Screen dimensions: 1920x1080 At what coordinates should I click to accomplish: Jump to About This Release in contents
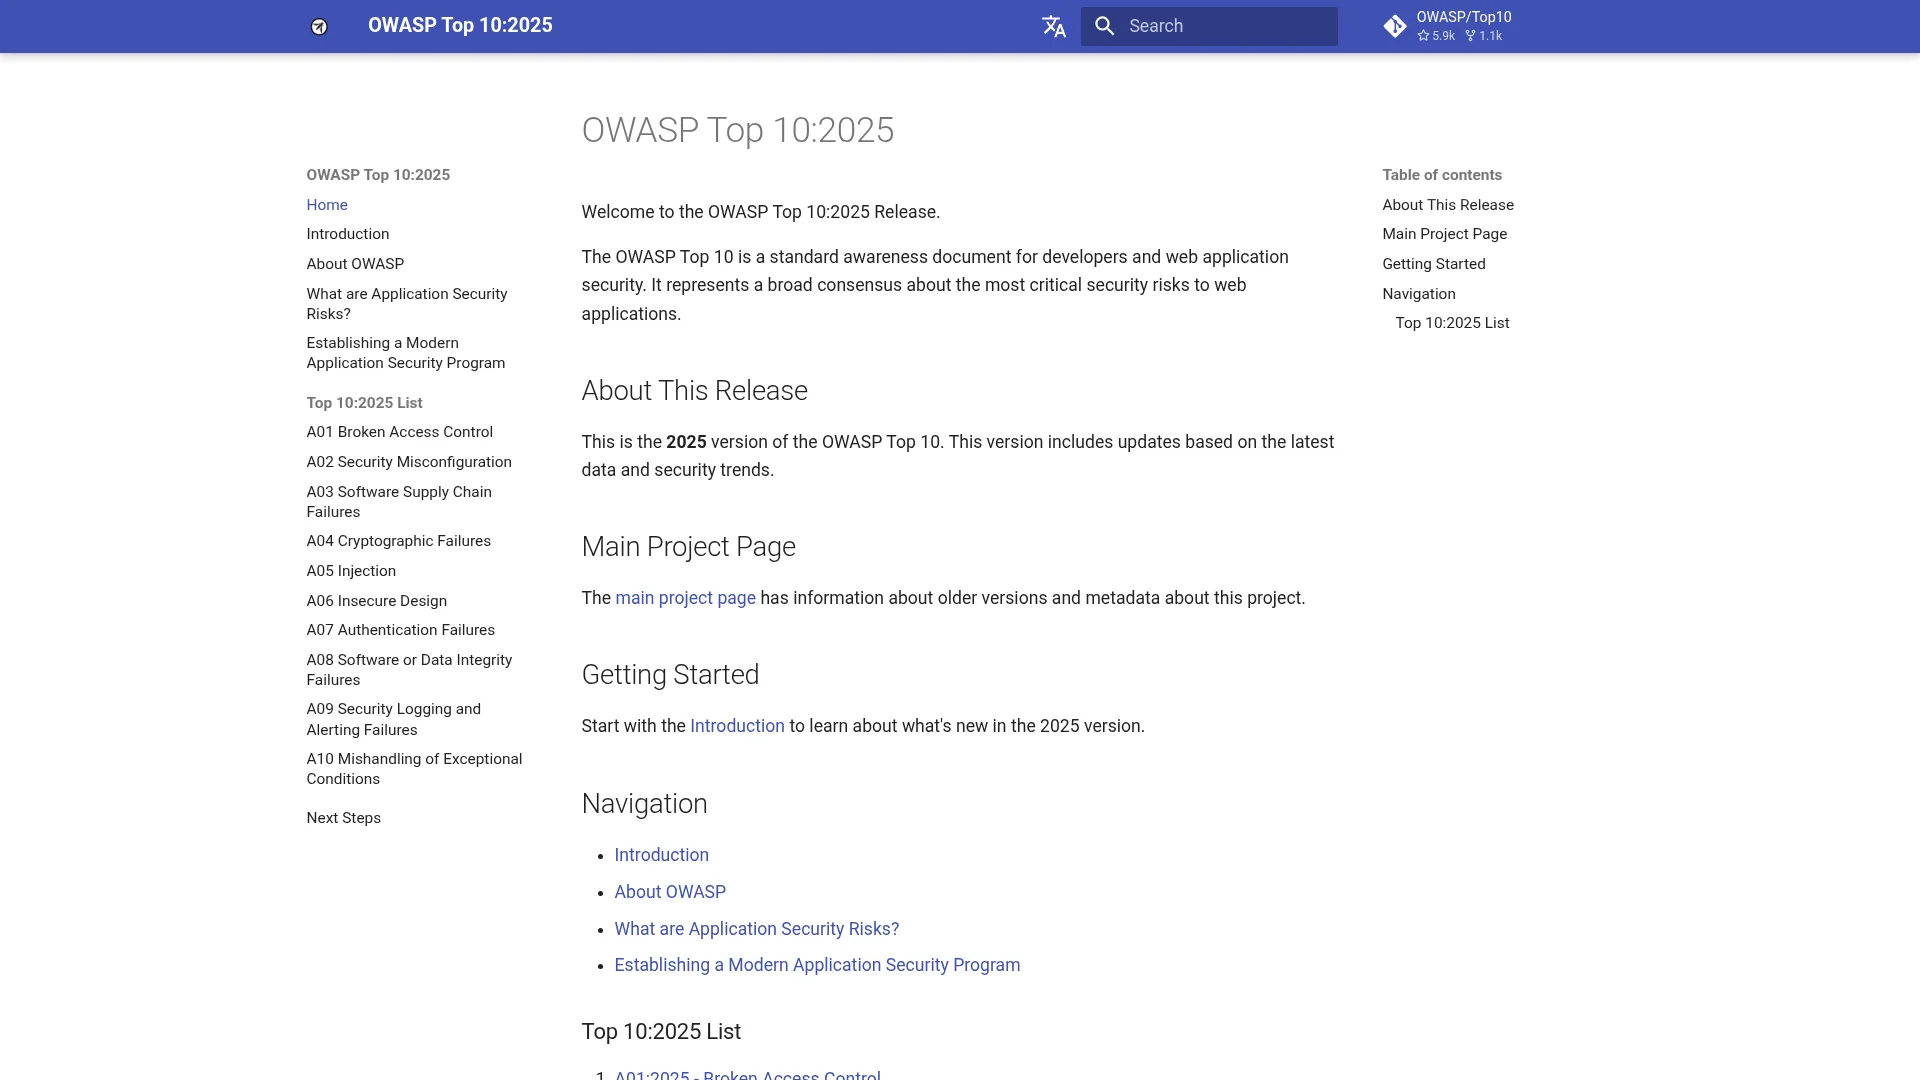pyautogui.click(x=1448, y=205)
